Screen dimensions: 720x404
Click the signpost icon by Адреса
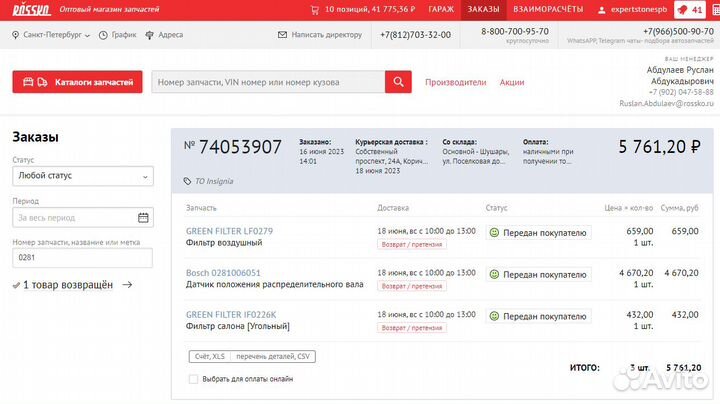(150, 35)
